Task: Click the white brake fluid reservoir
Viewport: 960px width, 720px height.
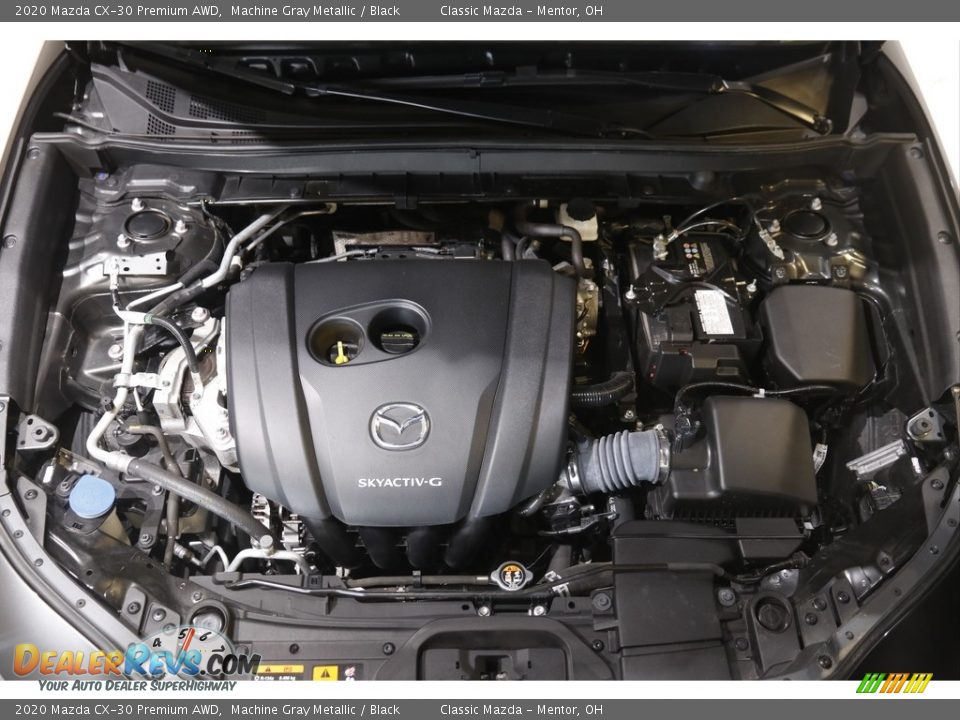Action: pos(578,219)
